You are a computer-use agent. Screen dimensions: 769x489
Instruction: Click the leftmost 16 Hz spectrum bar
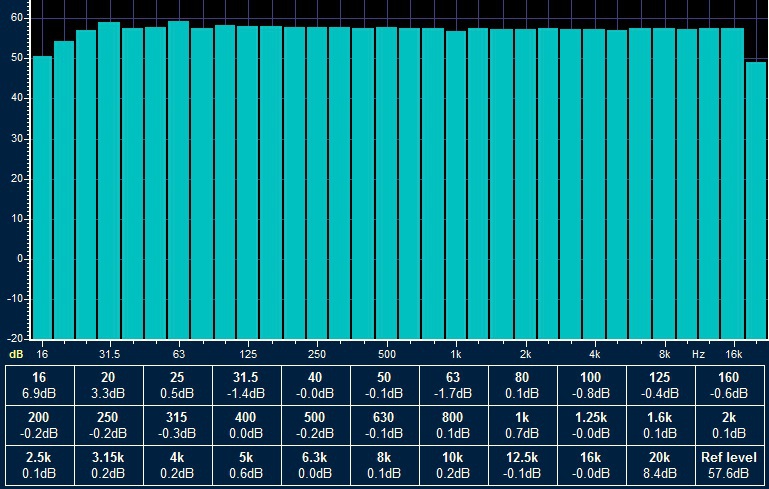click(x=42, y=200)
